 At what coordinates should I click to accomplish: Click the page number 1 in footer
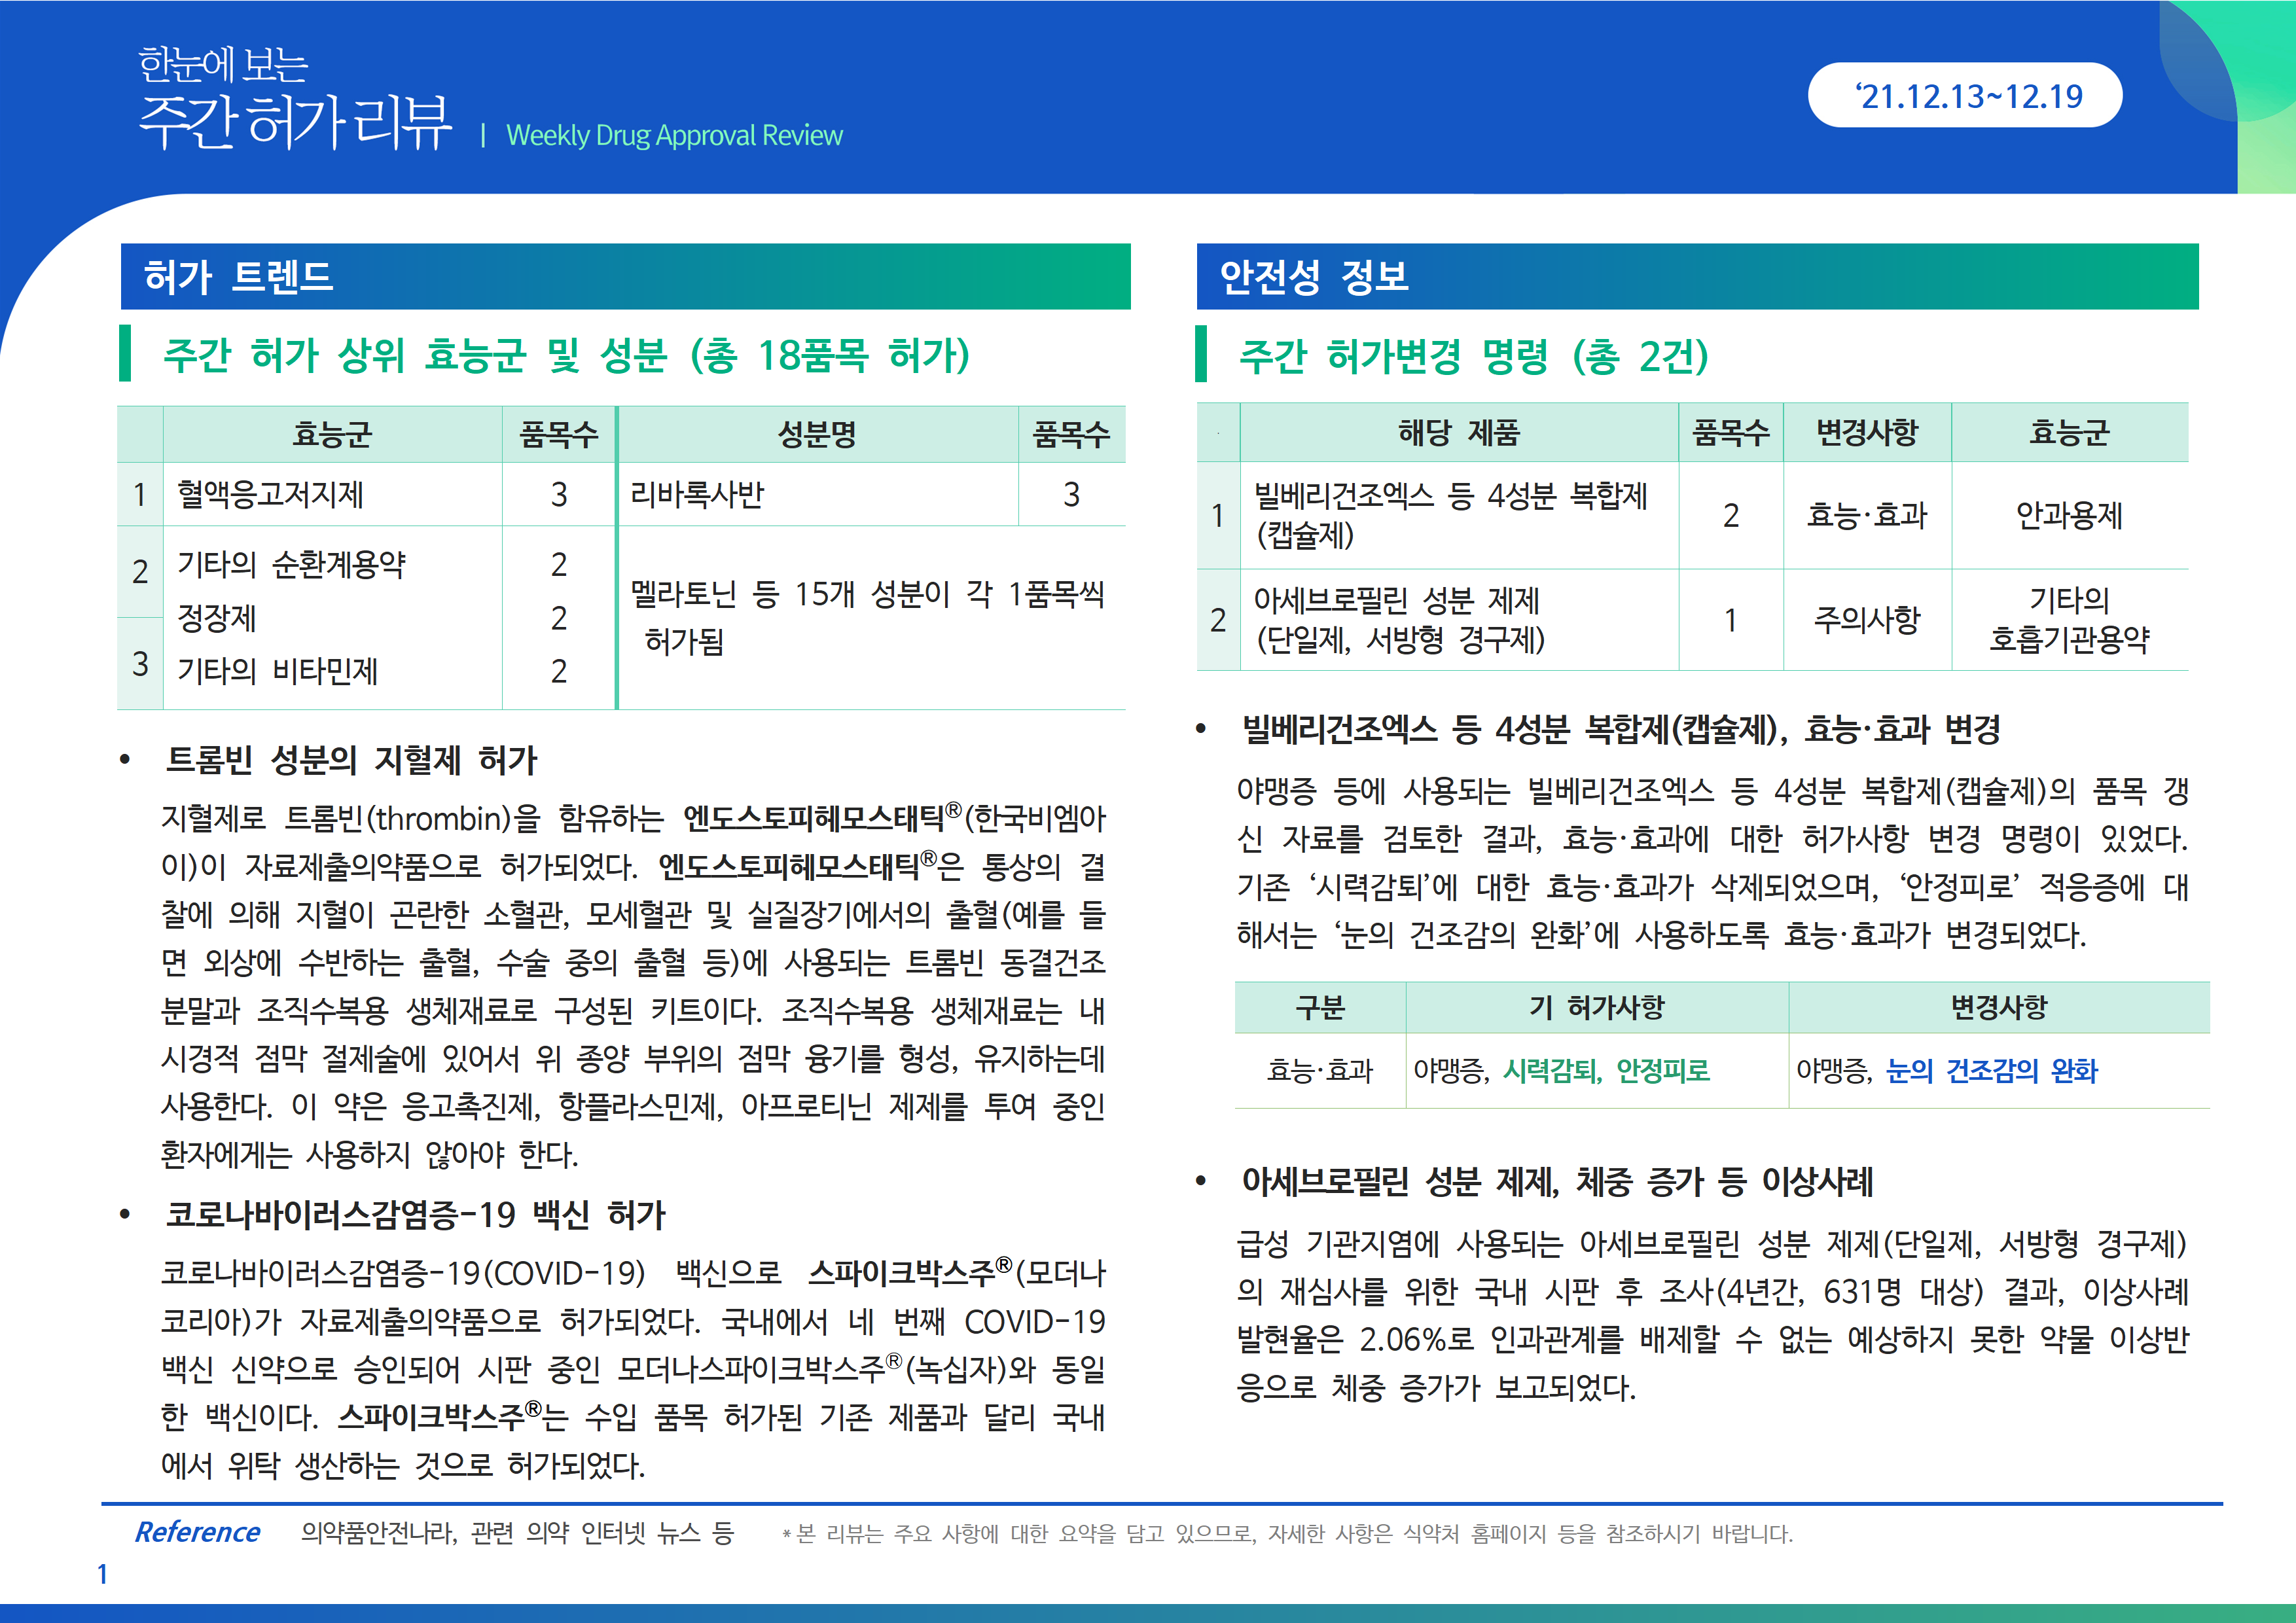[102, 1574]
